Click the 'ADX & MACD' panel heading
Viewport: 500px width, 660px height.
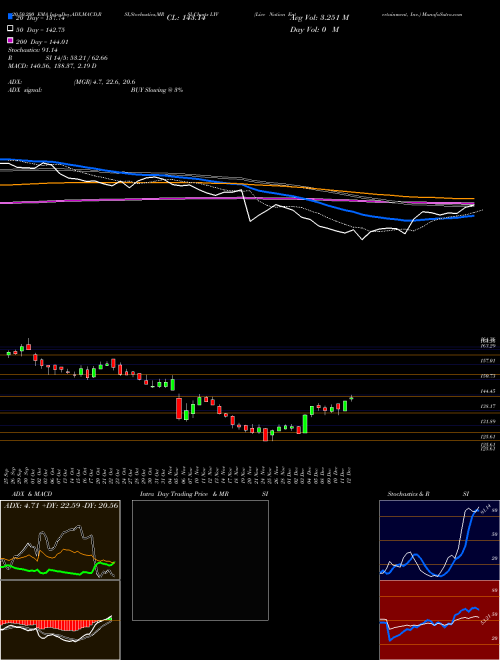30,494
